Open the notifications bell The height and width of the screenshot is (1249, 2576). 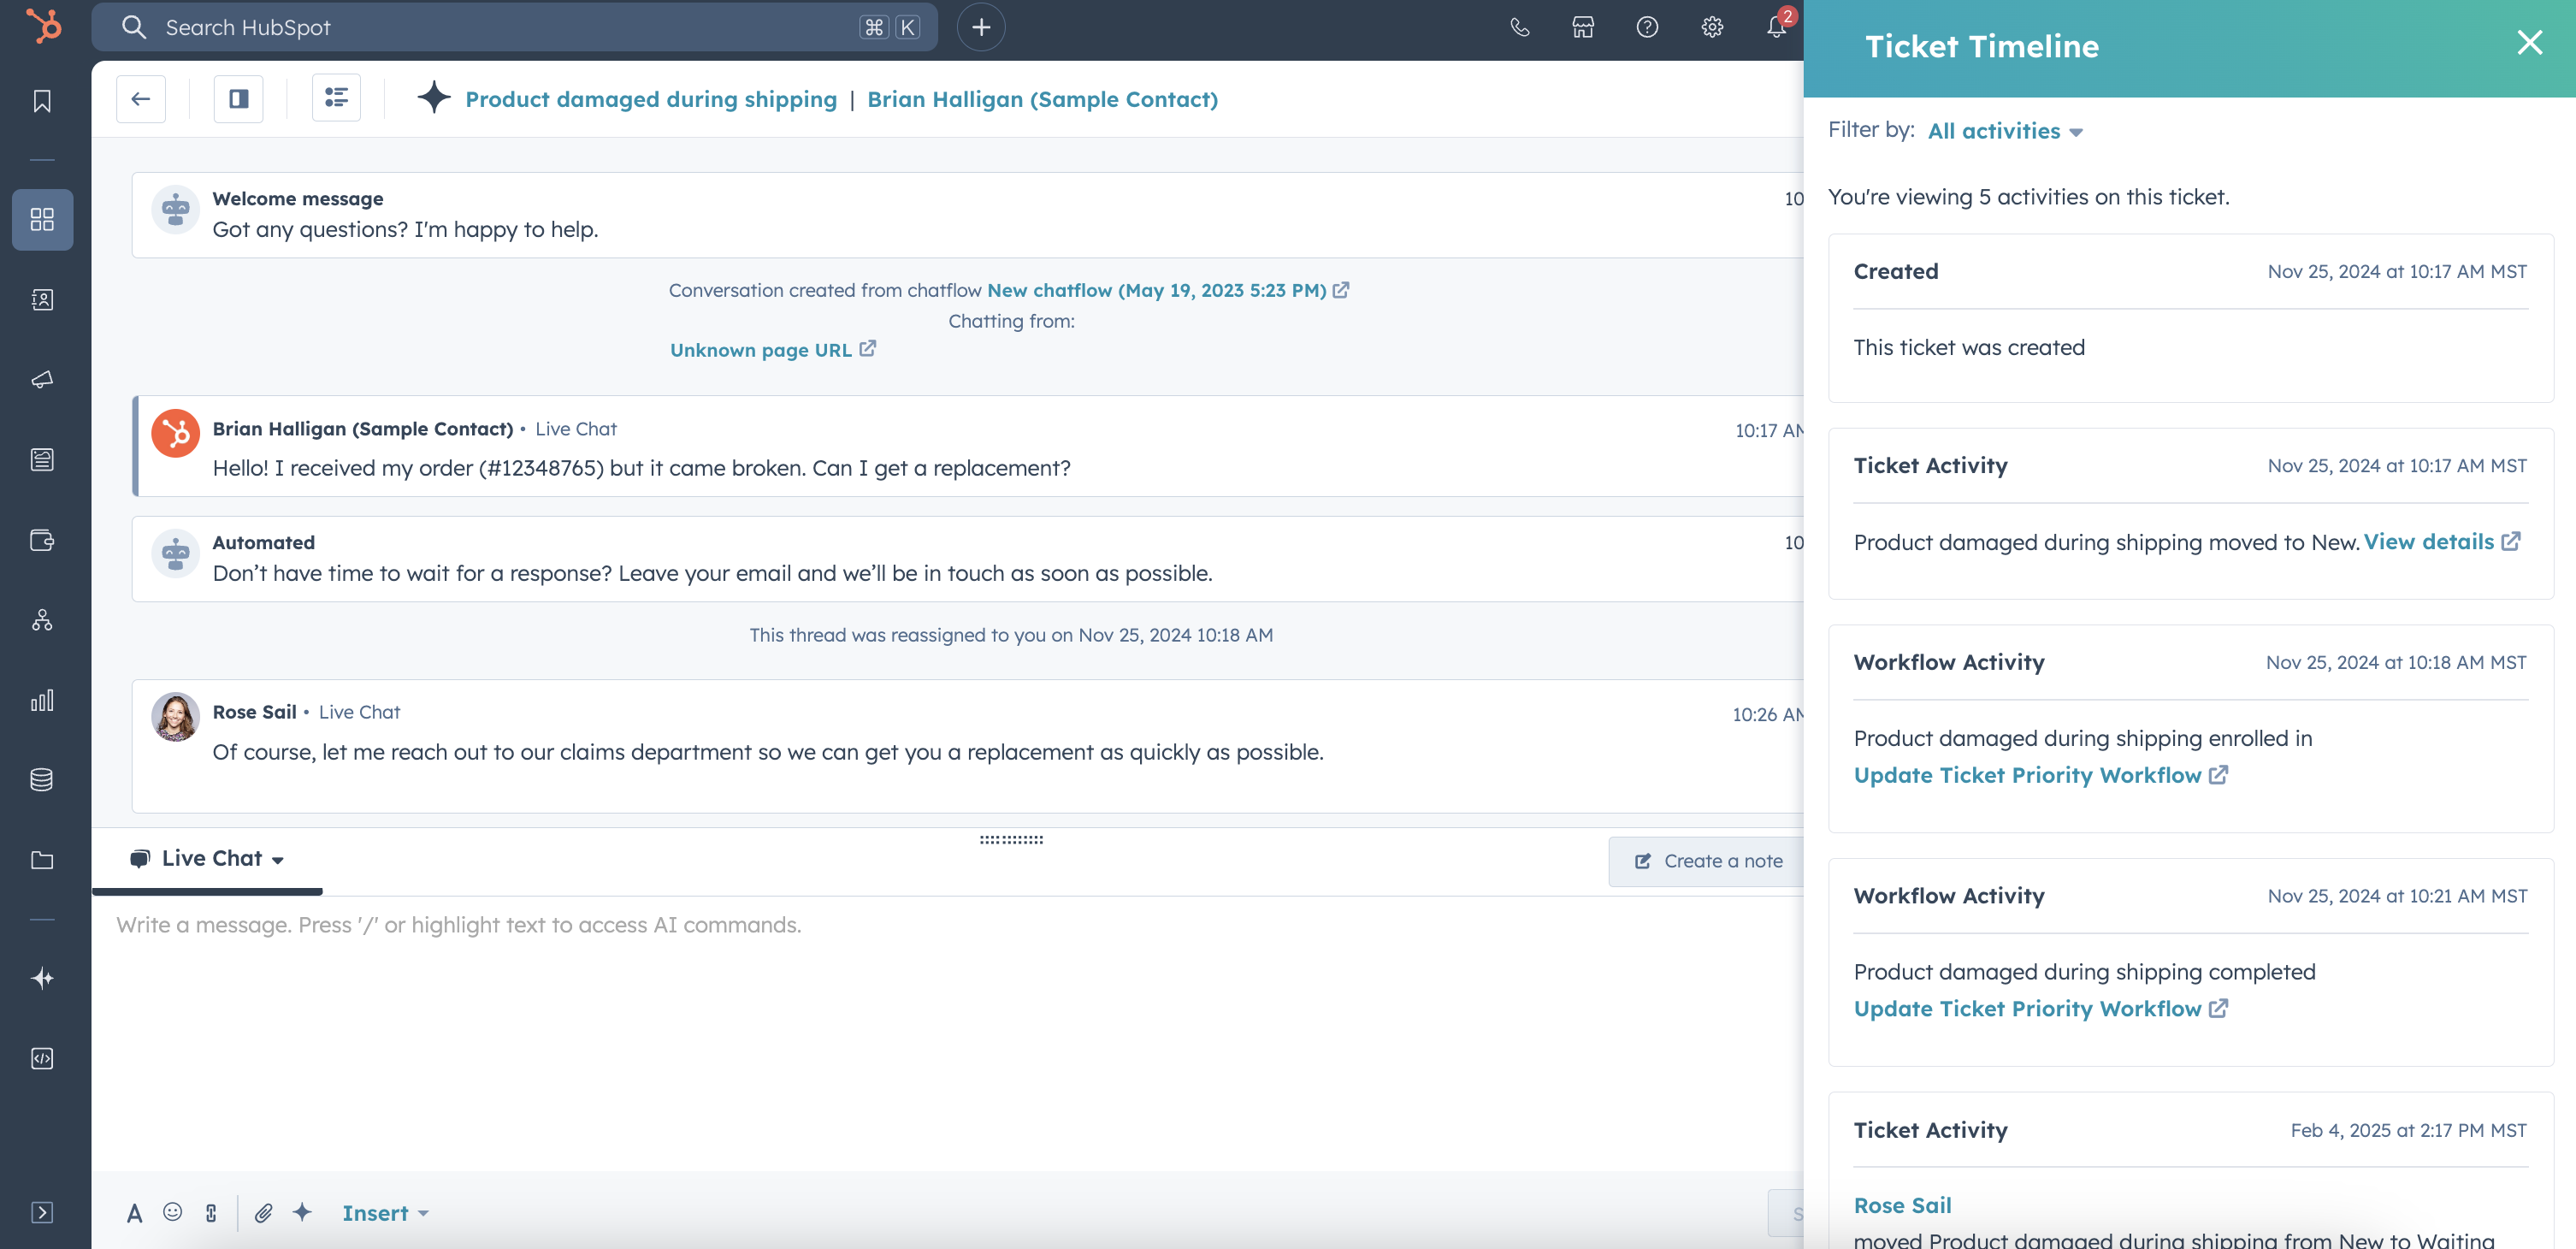pyautogui.click(x=1776, y=27)
